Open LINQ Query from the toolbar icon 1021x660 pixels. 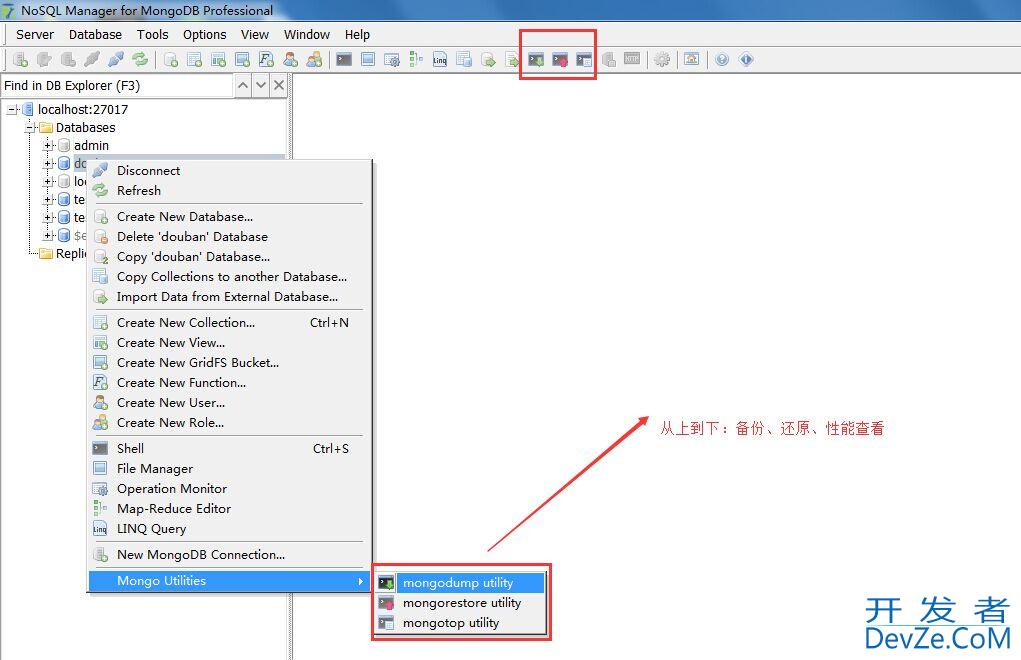[x=440, y=60]
